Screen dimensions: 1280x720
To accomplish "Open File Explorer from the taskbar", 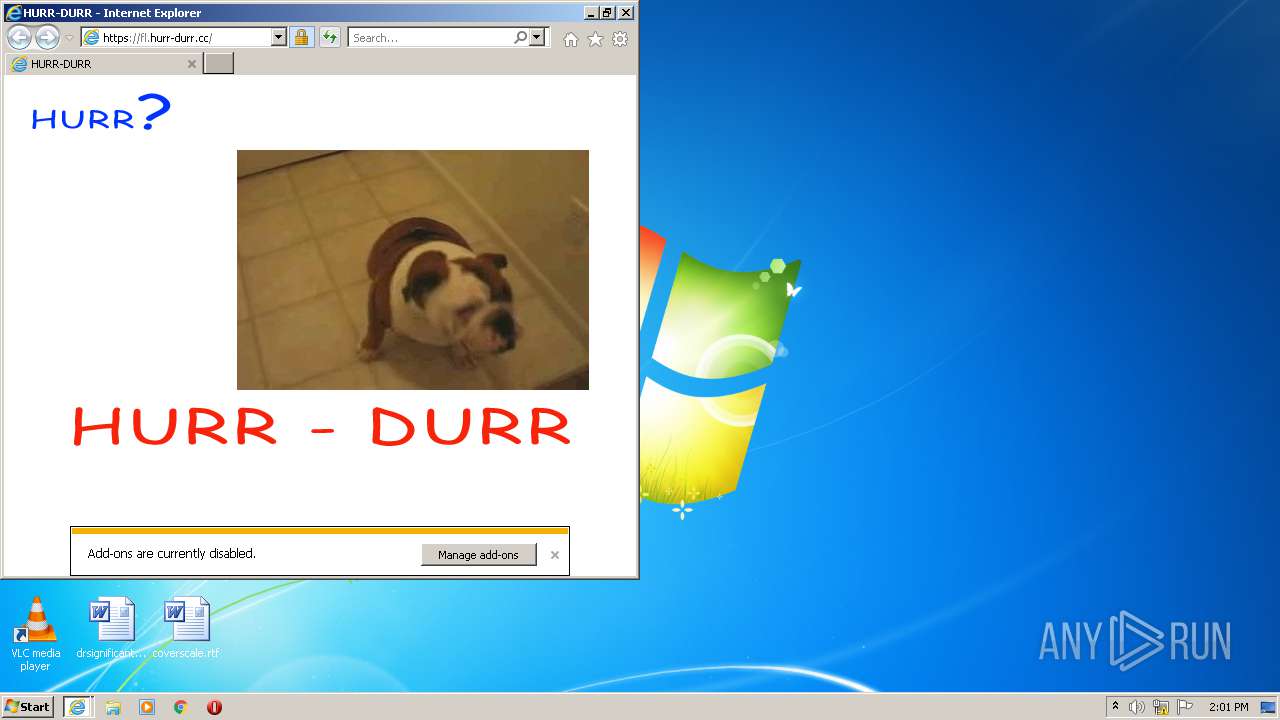I will tap(113, 707).
